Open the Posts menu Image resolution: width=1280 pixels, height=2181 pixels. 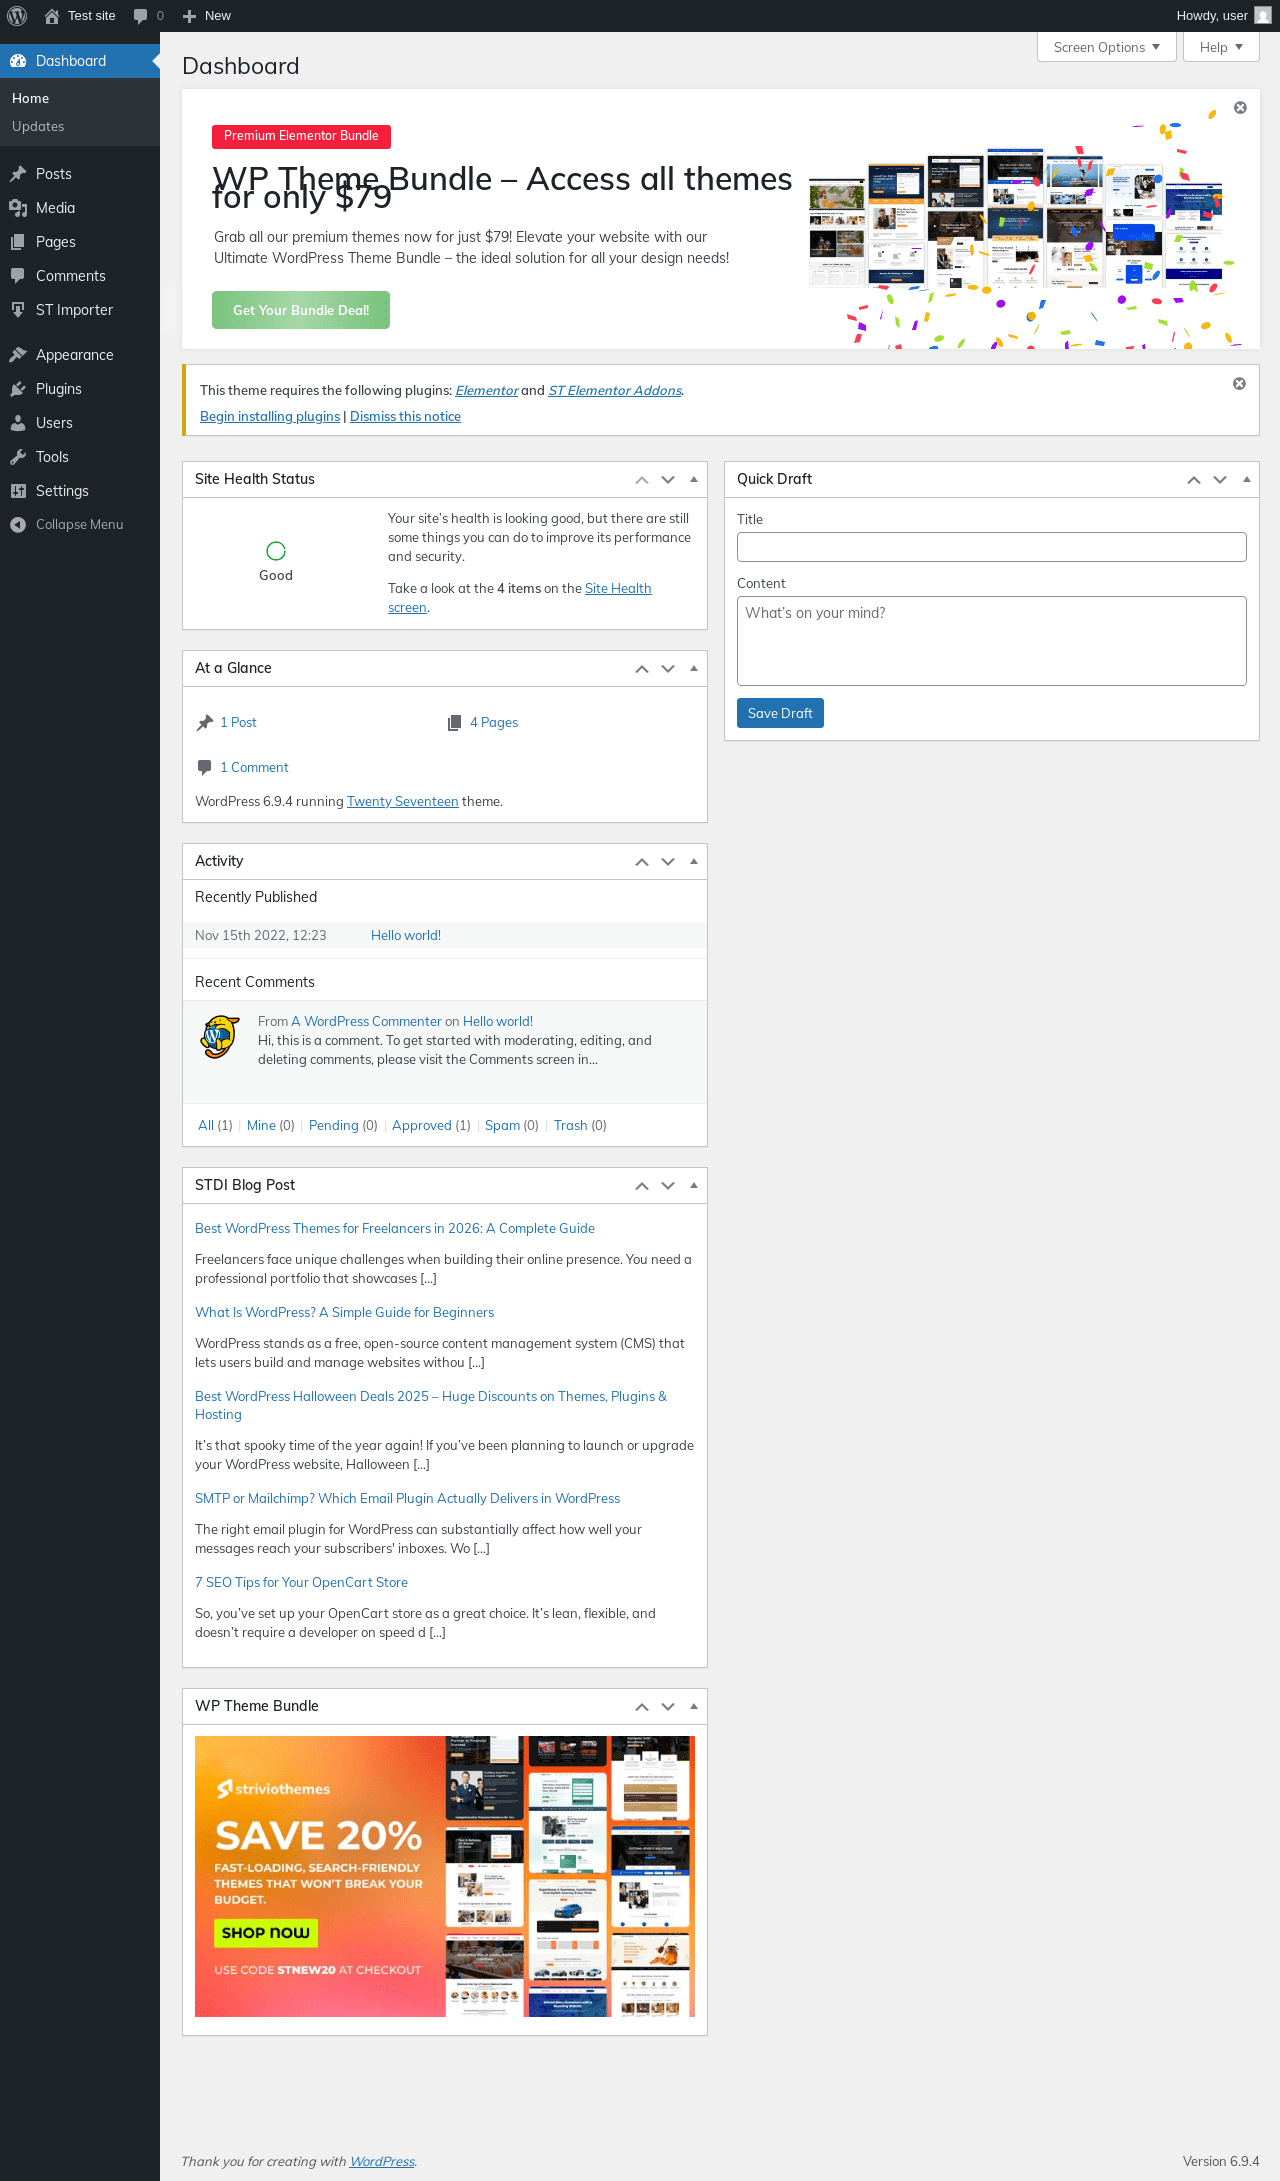(x=80, y=174)
